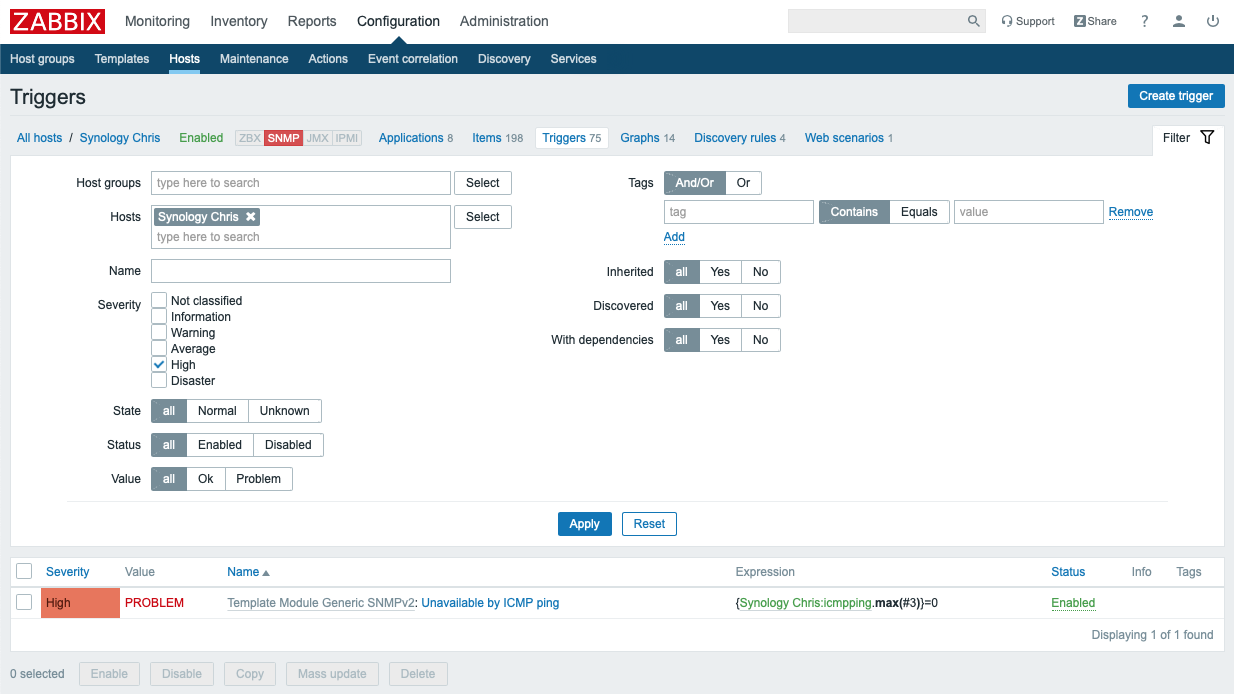Image resolution: width=1234 pixels, height=694 pixels.
Task: Select Equals tag operator
Action: tap(919, 212)
